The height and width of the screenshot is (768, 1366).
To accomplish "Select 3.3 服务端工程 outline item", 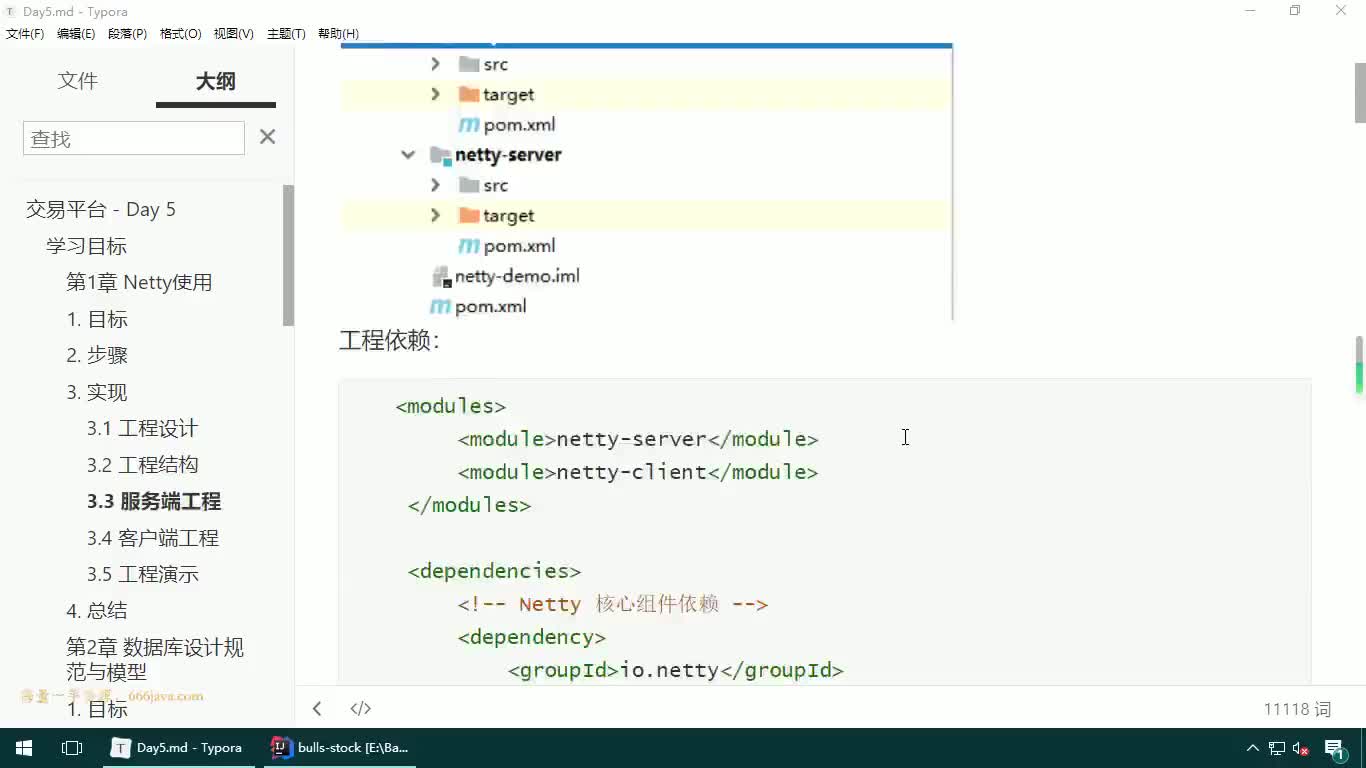I will 154,501.
